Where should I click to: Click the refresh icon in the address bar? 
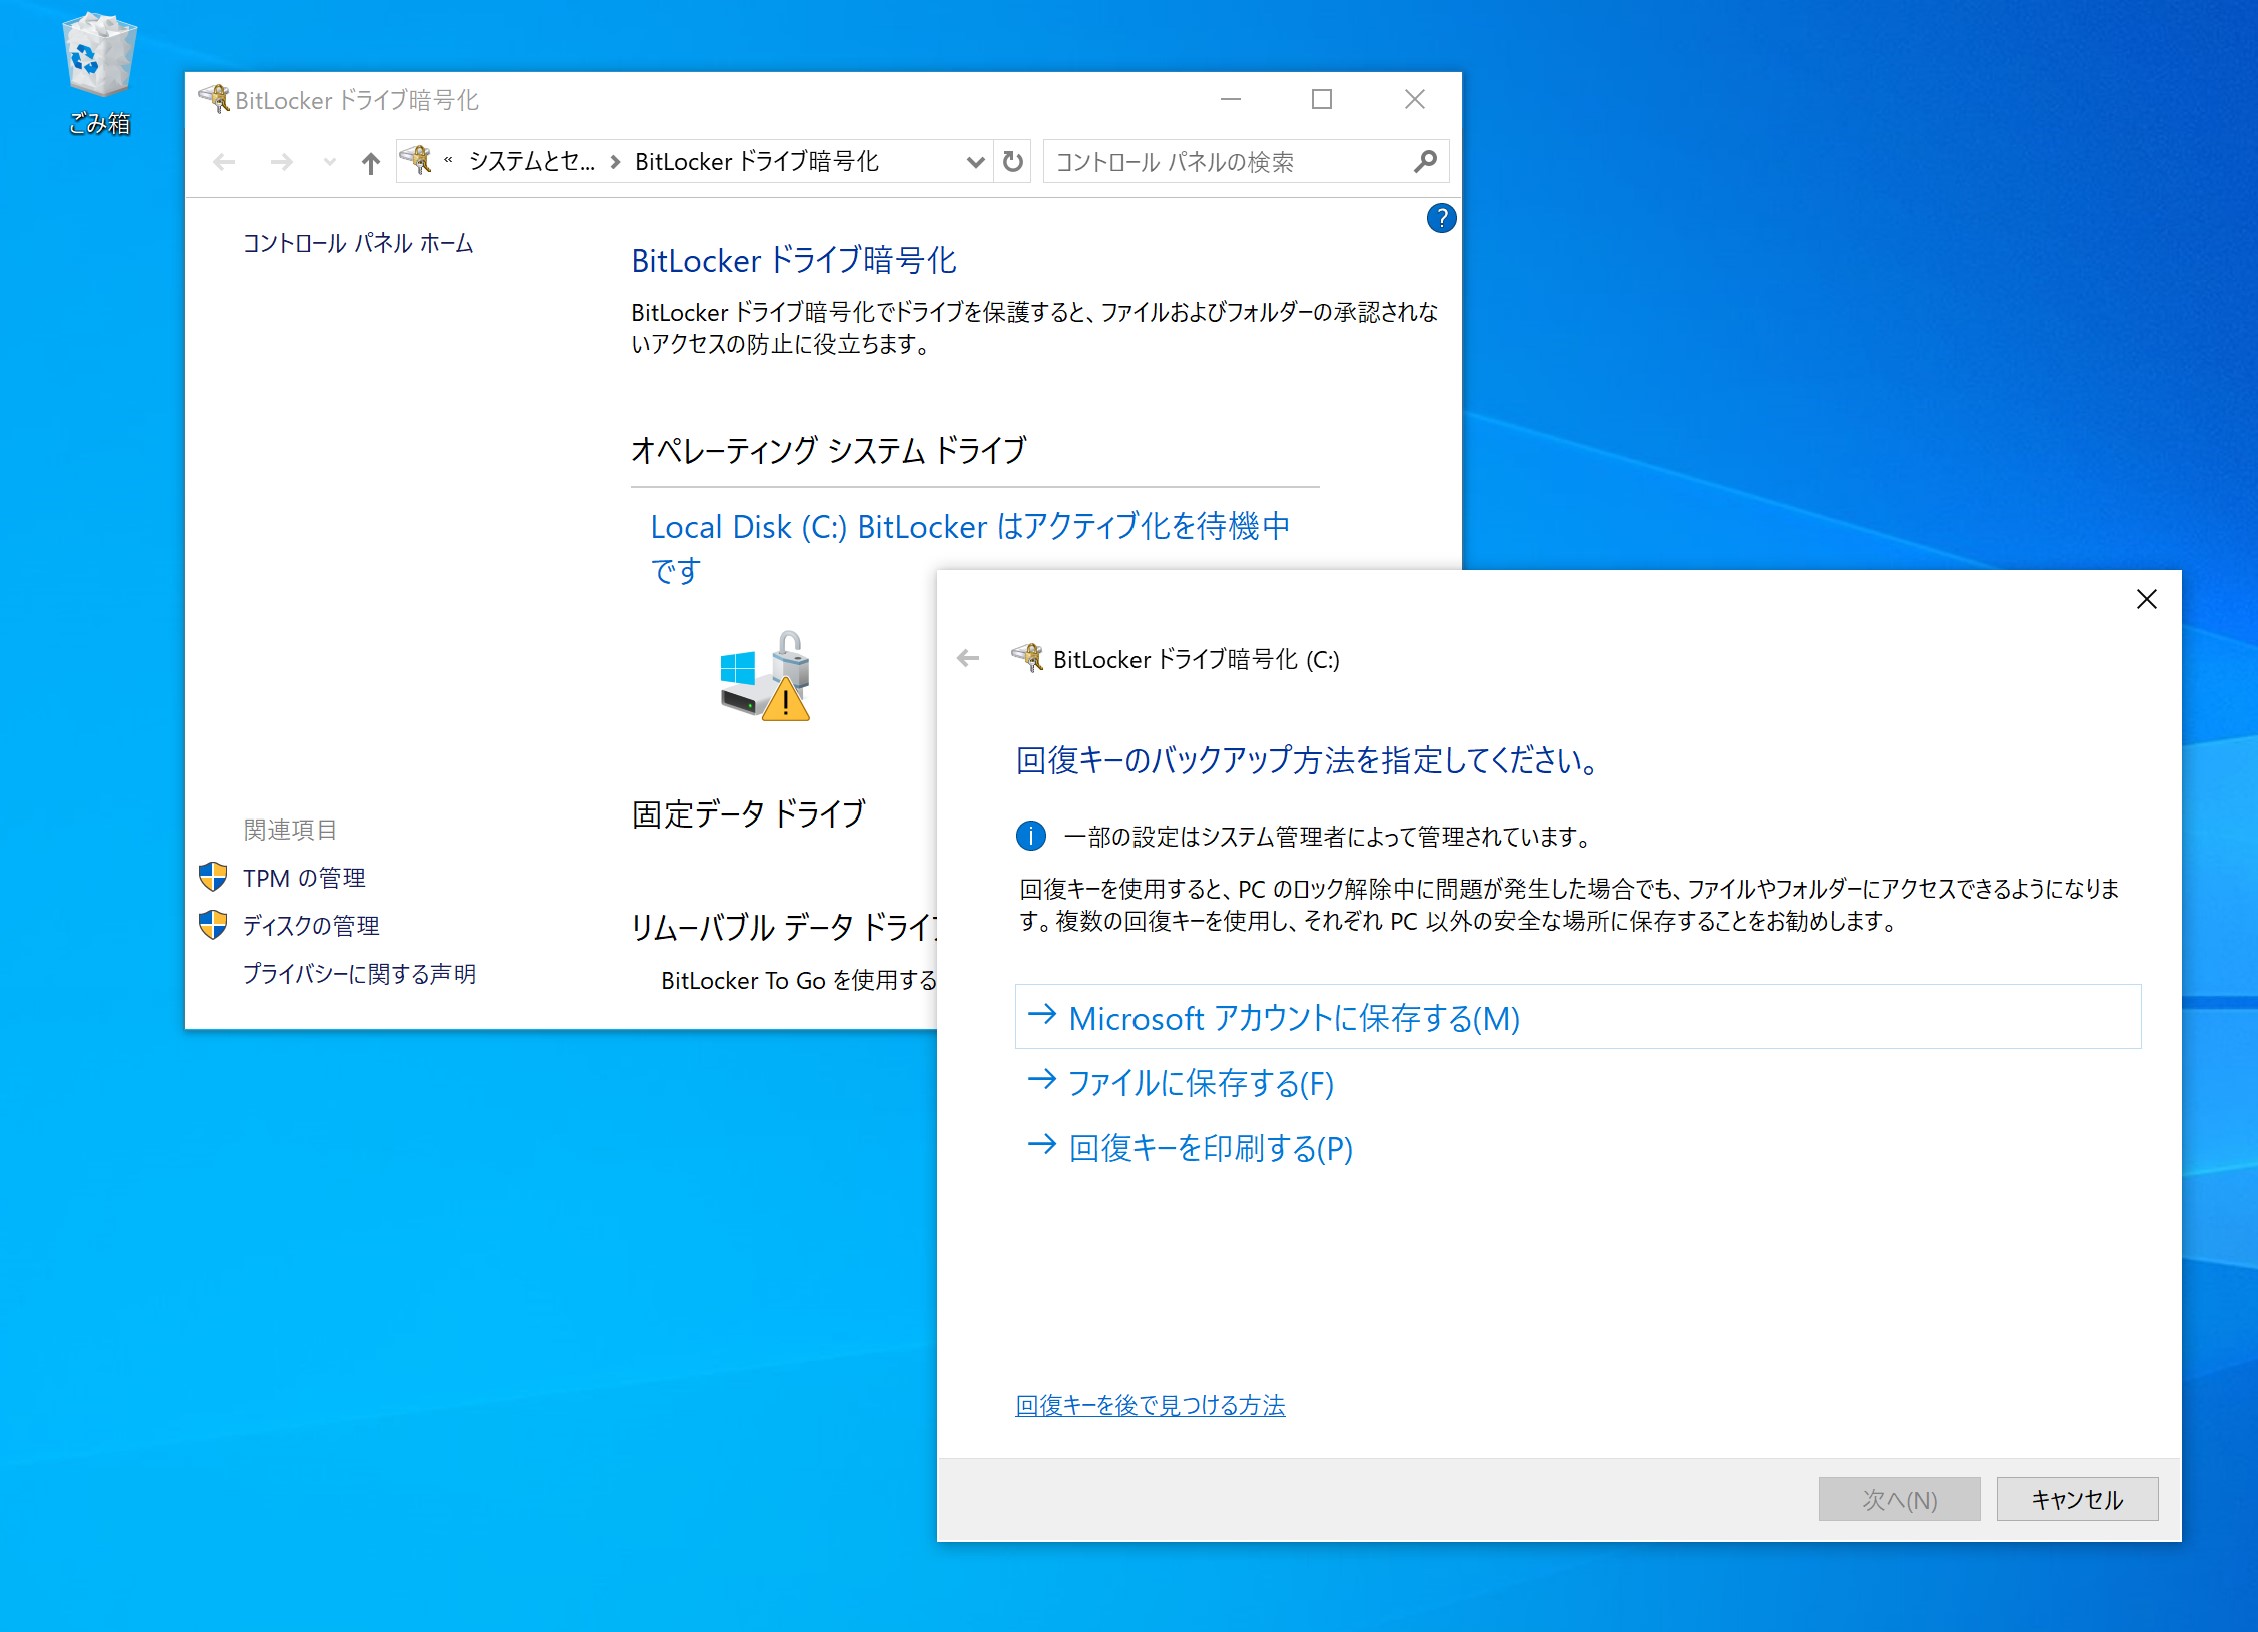click(x=1010, y=161)
